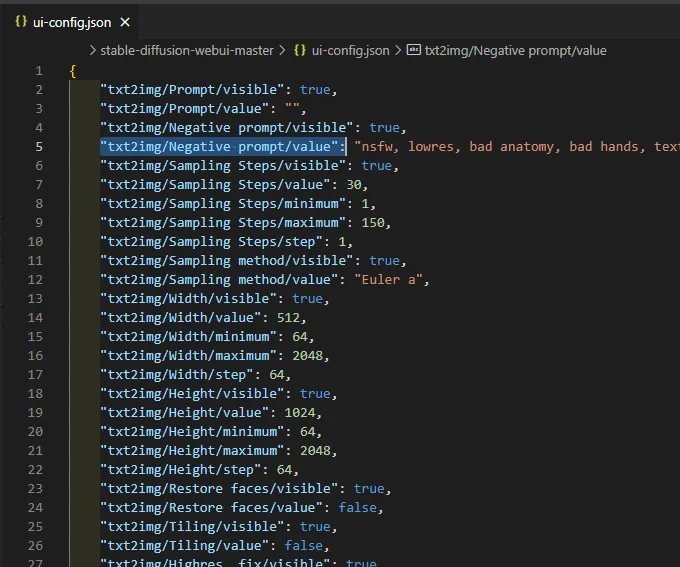Expand breadcrumb chevron after ui-config.json

[x=398, y=51]
